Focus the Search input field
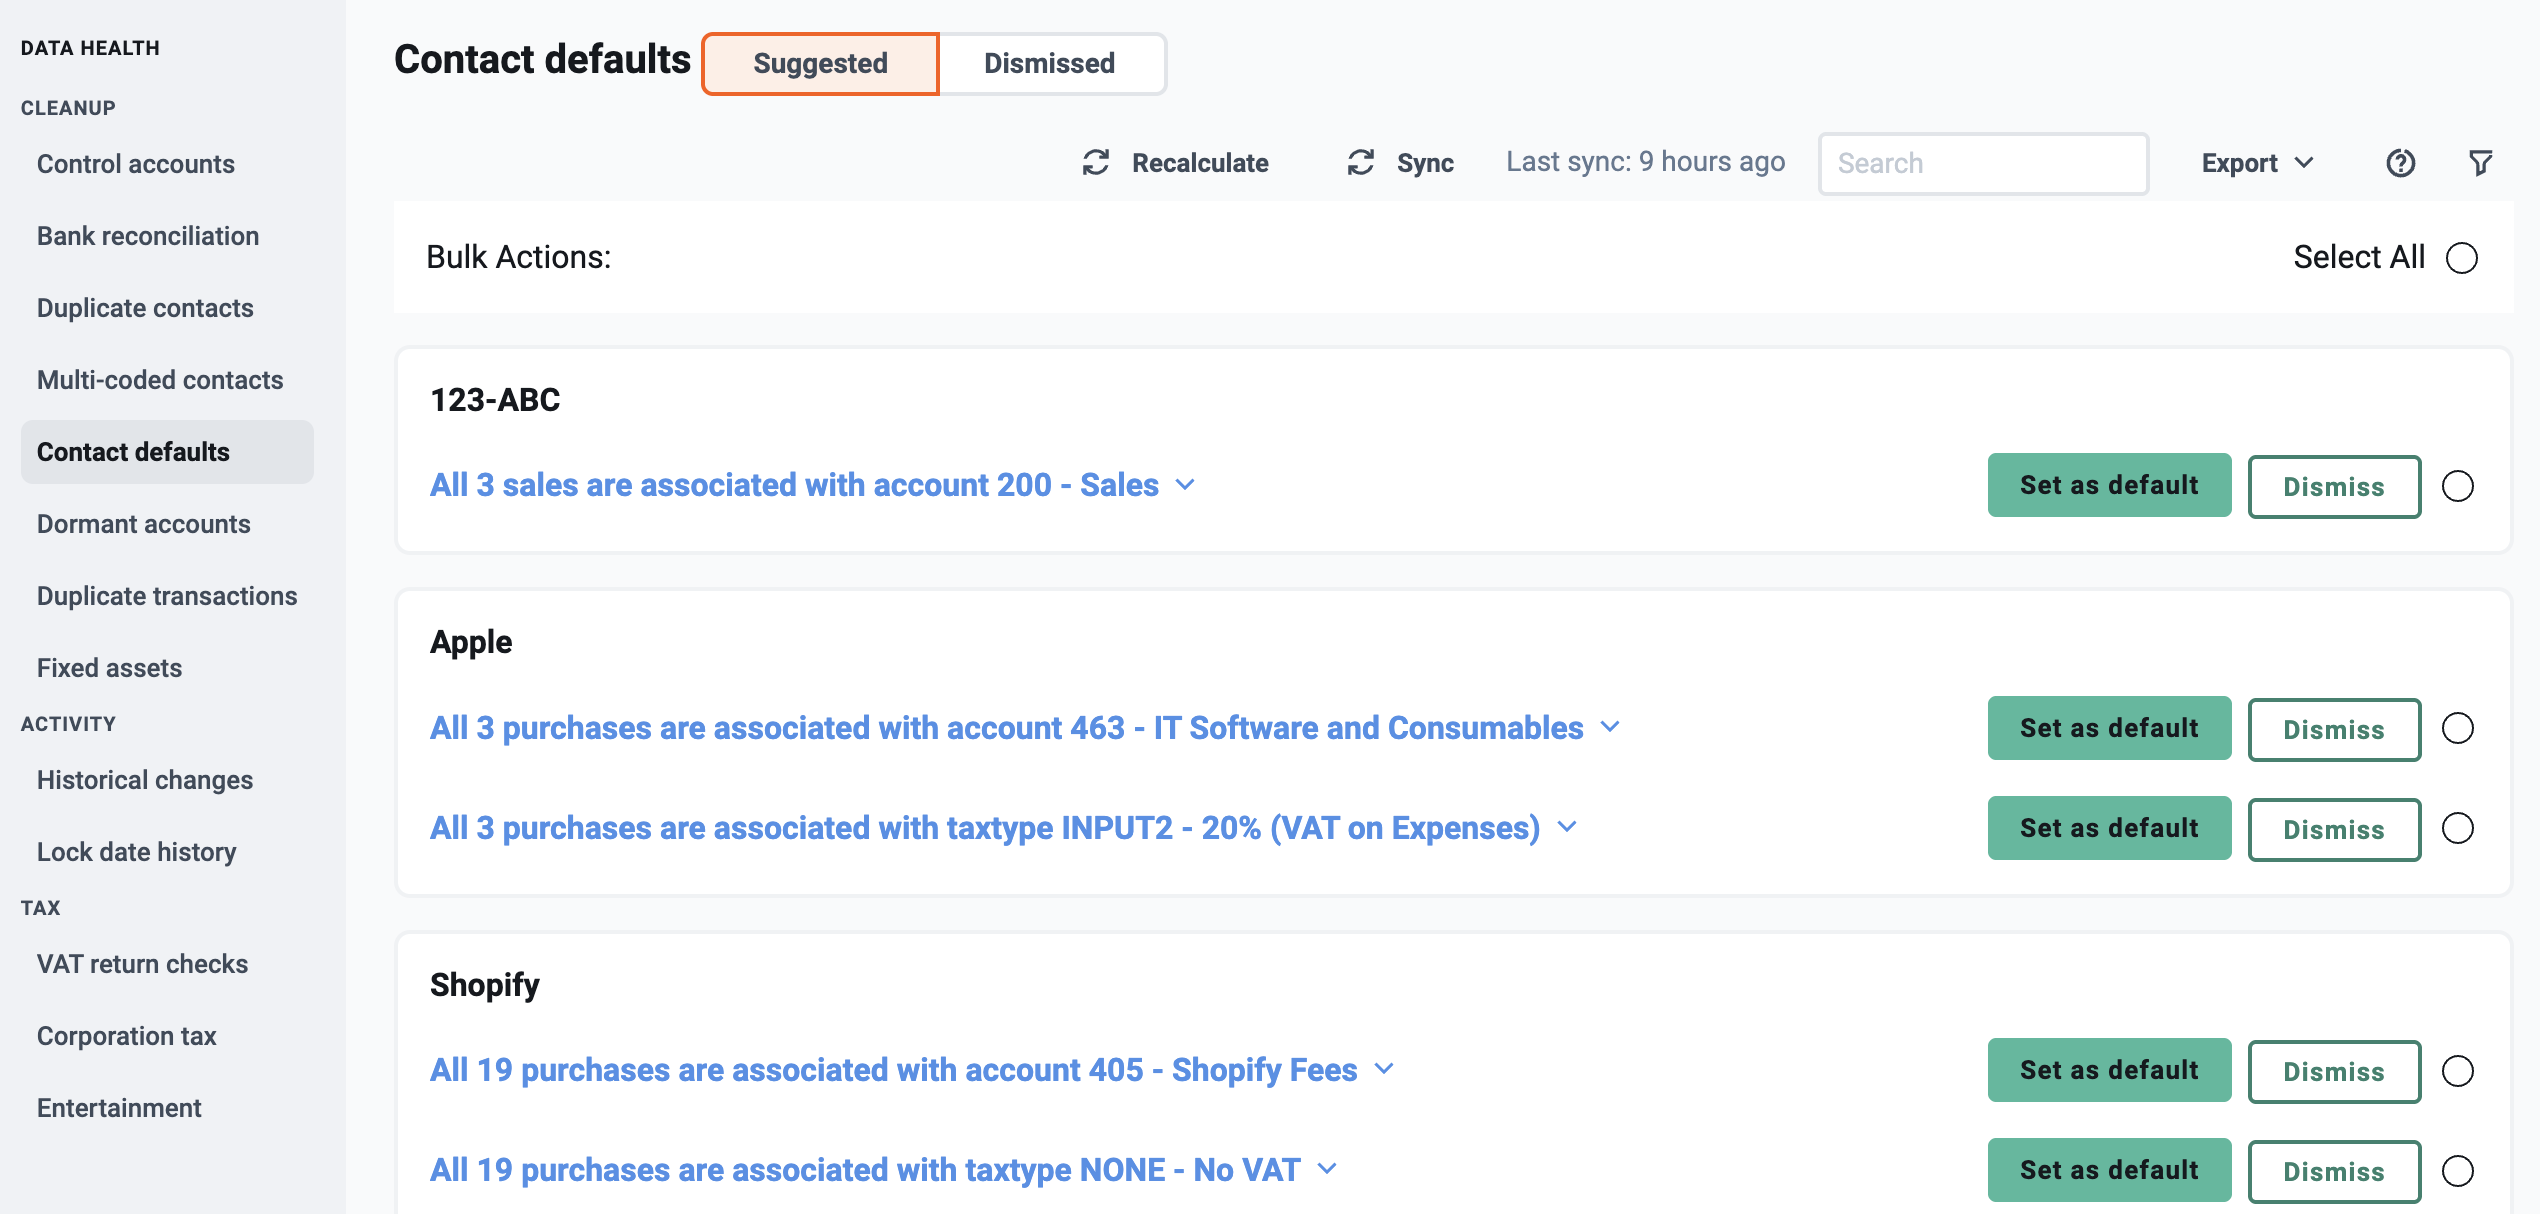This screenshot has height=1214, width=2540. click(1983, 163)
